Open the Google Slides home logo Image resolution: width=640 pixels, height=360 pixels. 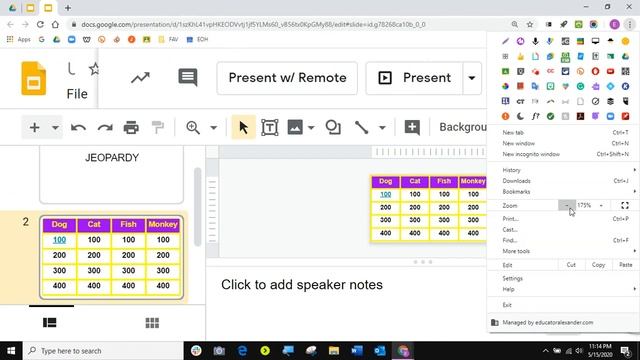point(33,78)
